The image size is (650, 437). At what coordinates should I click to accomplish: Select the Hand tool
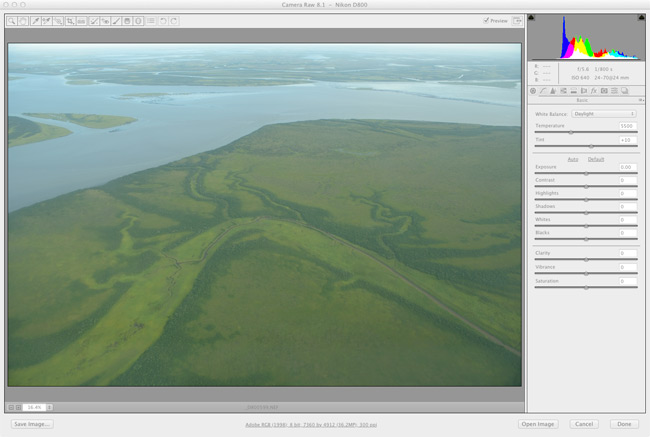23,20
